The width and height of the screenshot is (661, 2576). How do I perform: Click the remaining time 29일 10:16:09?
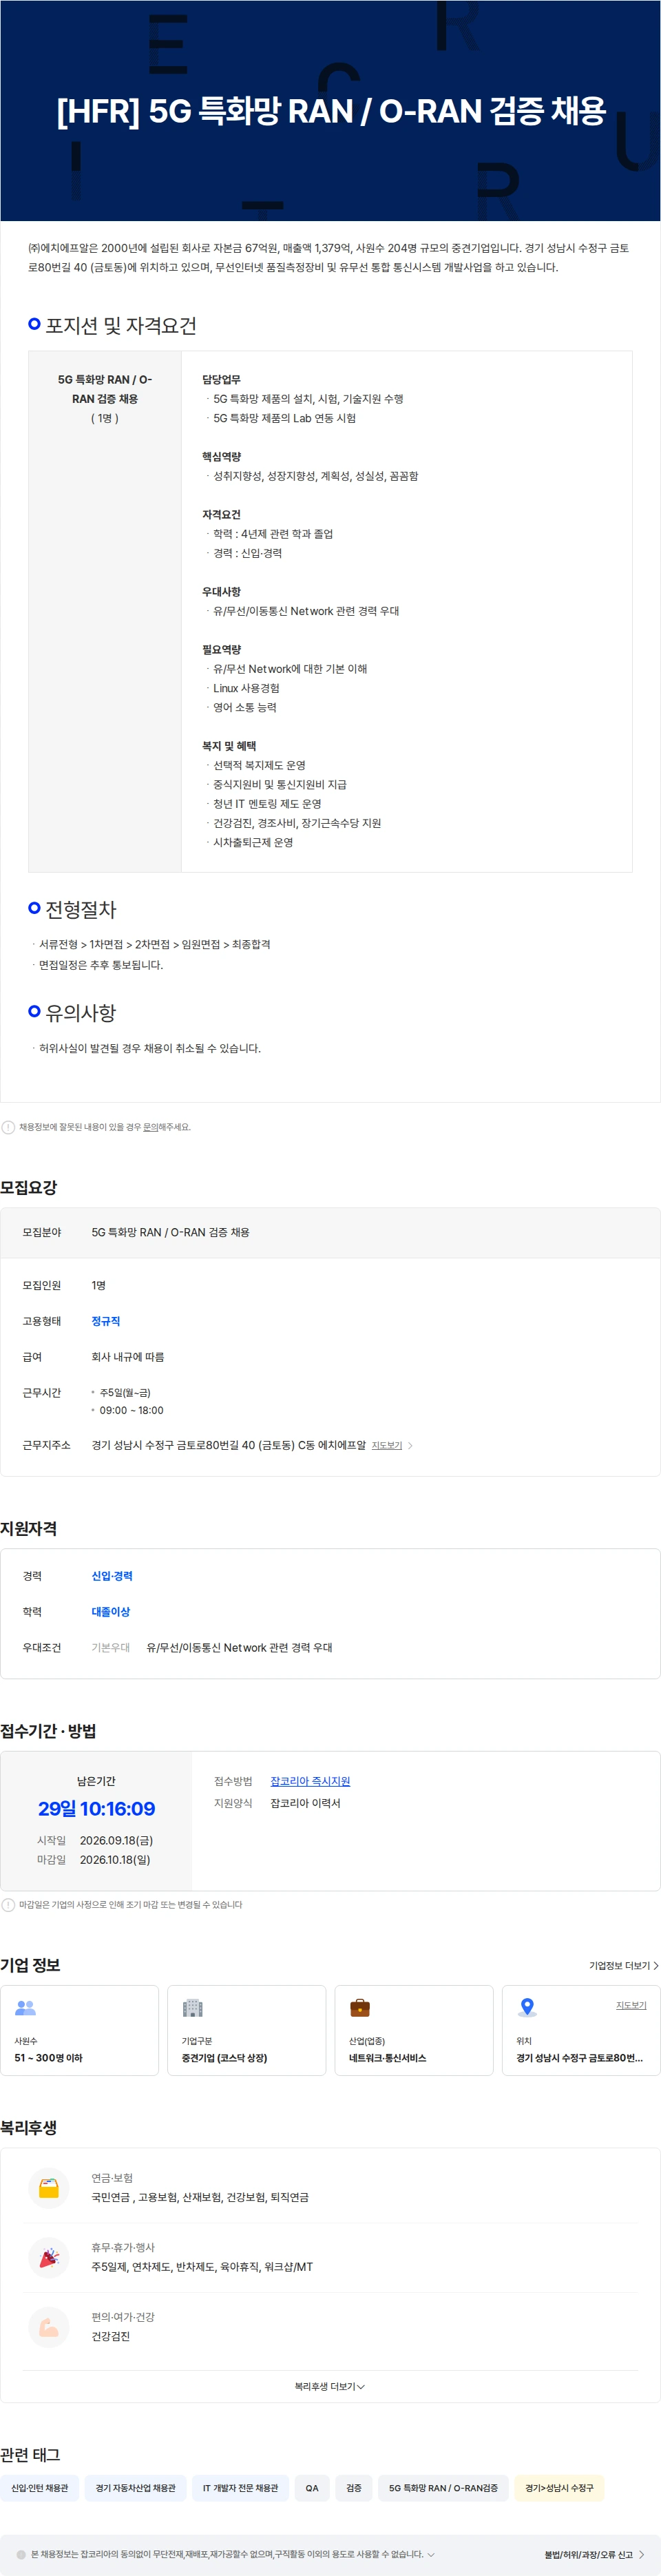(96, 1809)
